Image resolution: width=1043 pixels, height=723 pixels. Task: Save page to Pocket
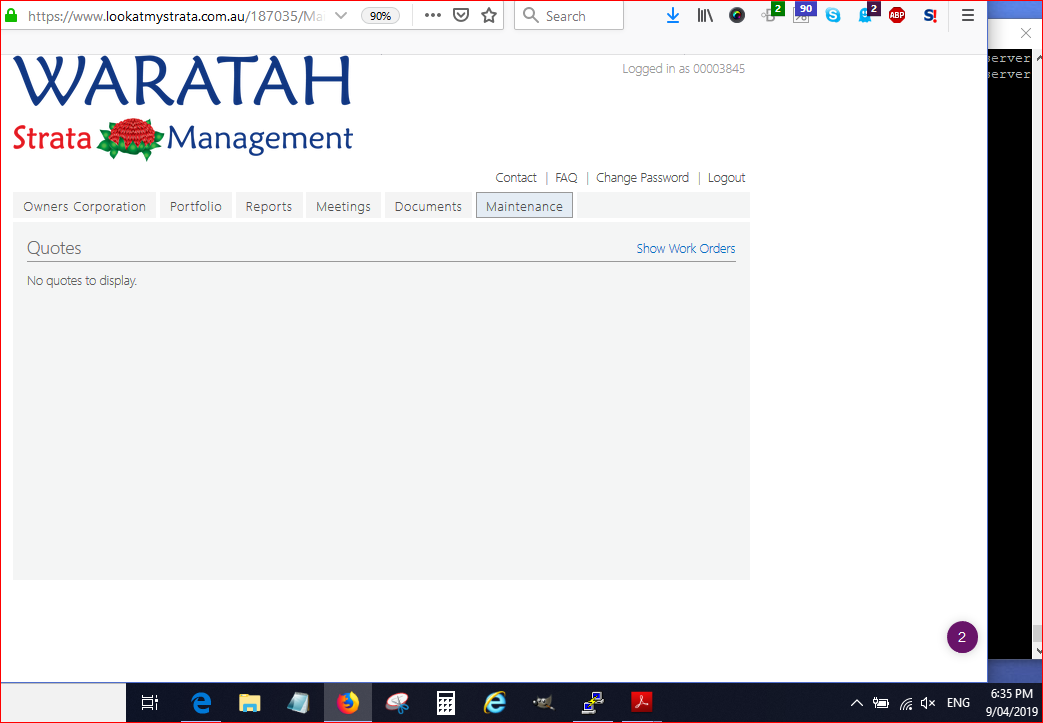461,15
